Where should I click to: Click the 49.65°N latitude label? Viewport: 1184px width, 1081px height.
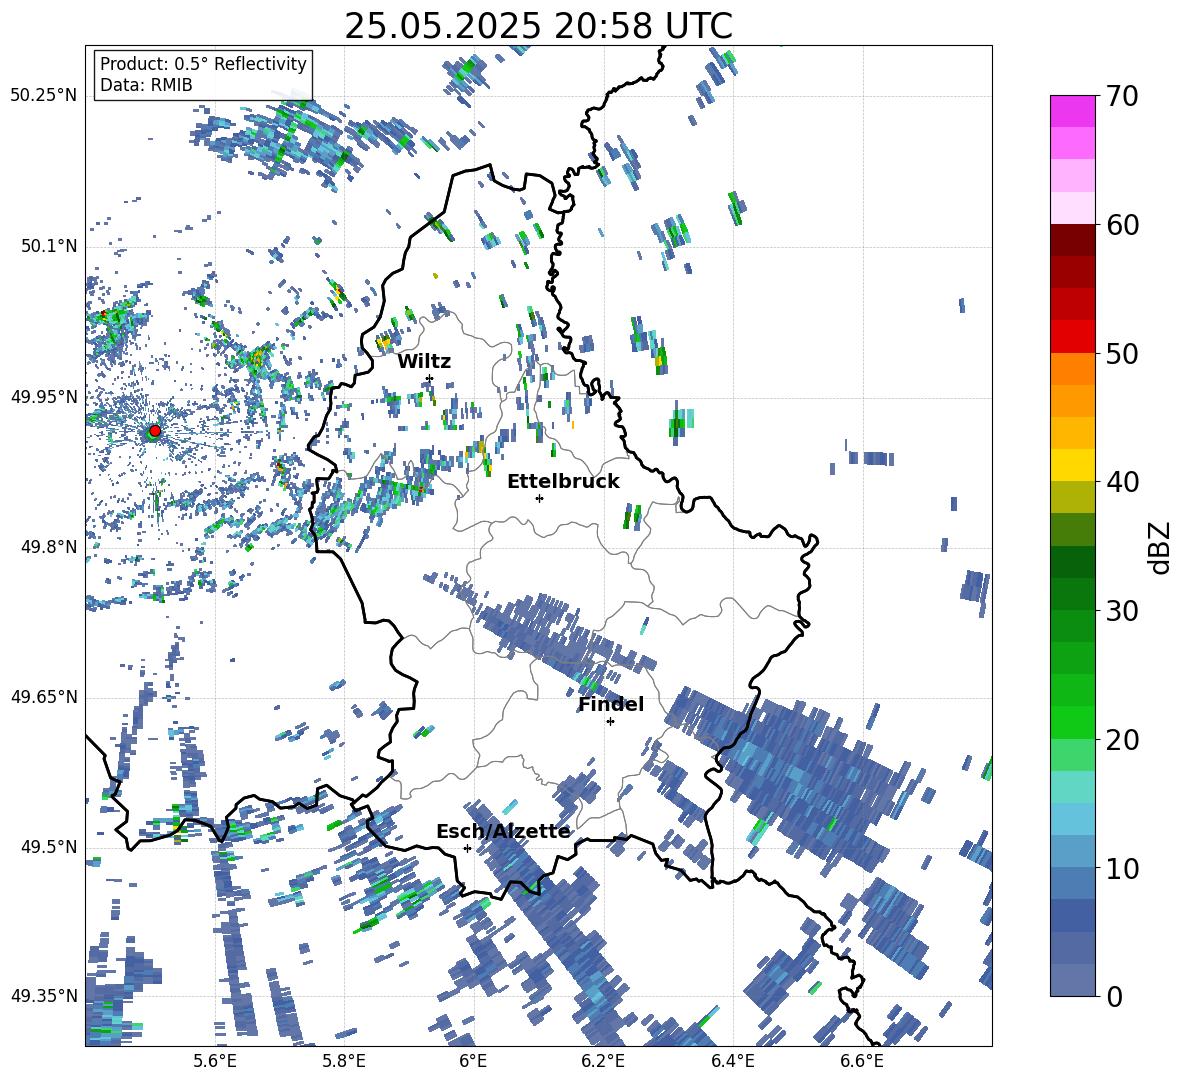[43, 697]
